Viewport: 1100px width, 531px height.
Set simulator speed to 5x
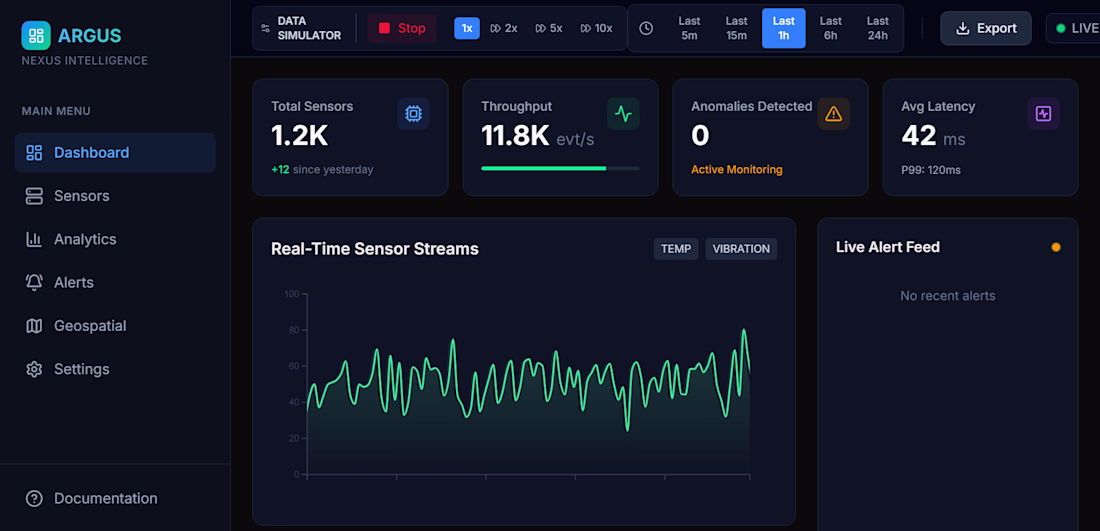(x=549, y=28)
